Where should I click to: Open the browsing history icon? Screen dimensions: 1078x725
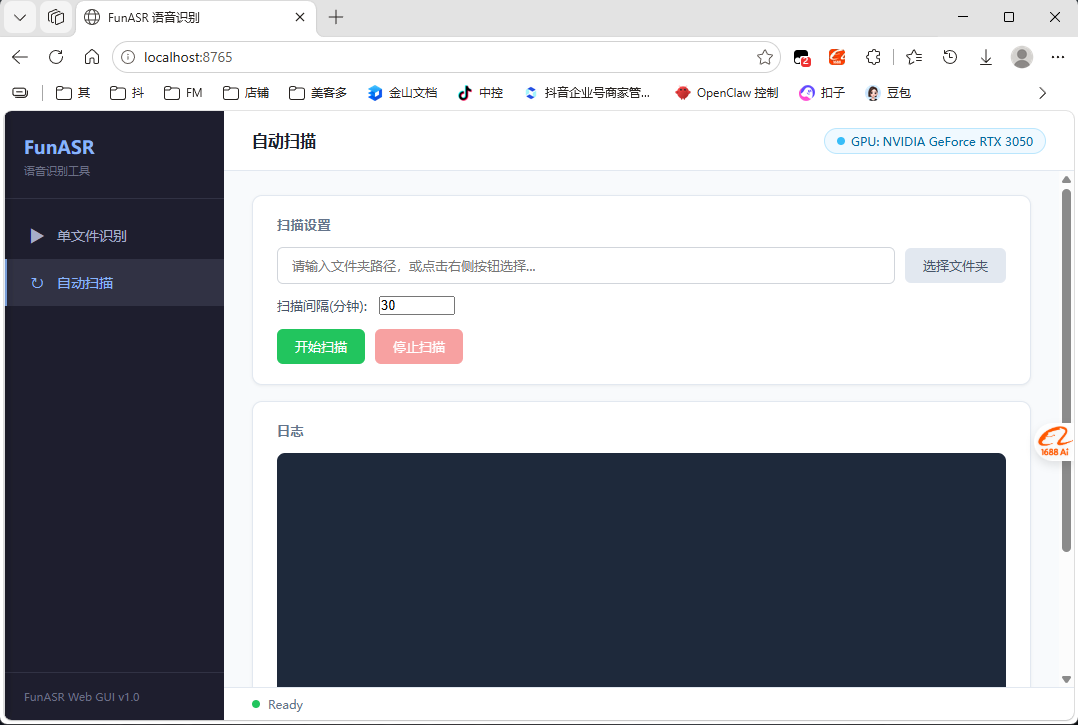click(x=949, y=57)
